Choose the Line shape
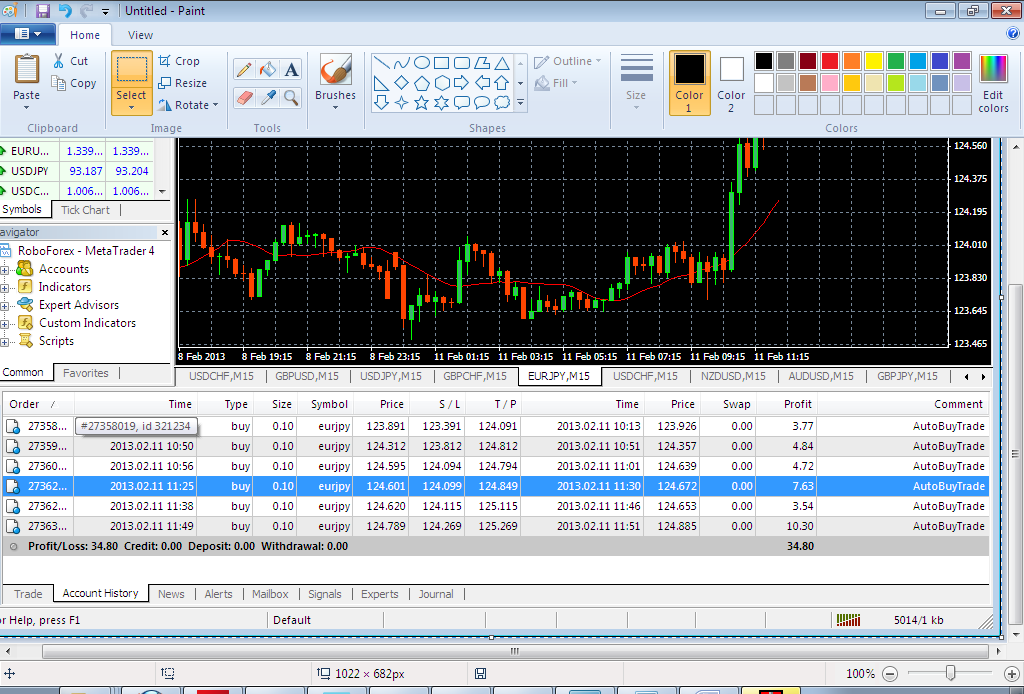The image size is (1024, 694). point(382,63)
